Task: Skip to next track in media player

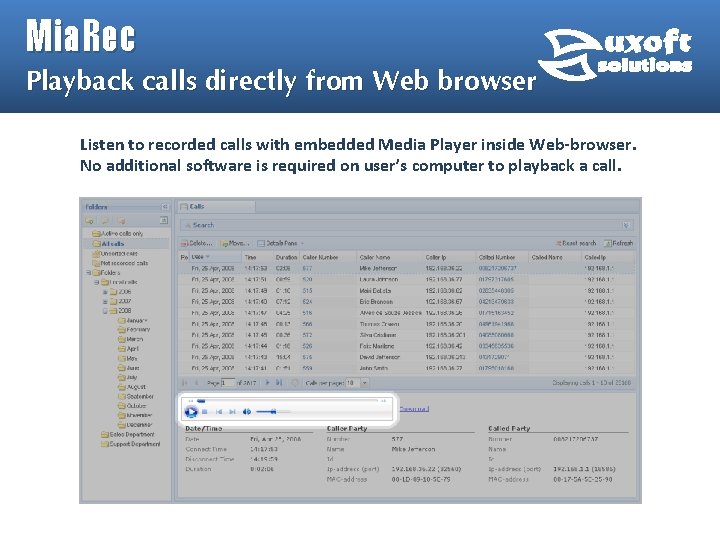Action: tap(232, 412)
